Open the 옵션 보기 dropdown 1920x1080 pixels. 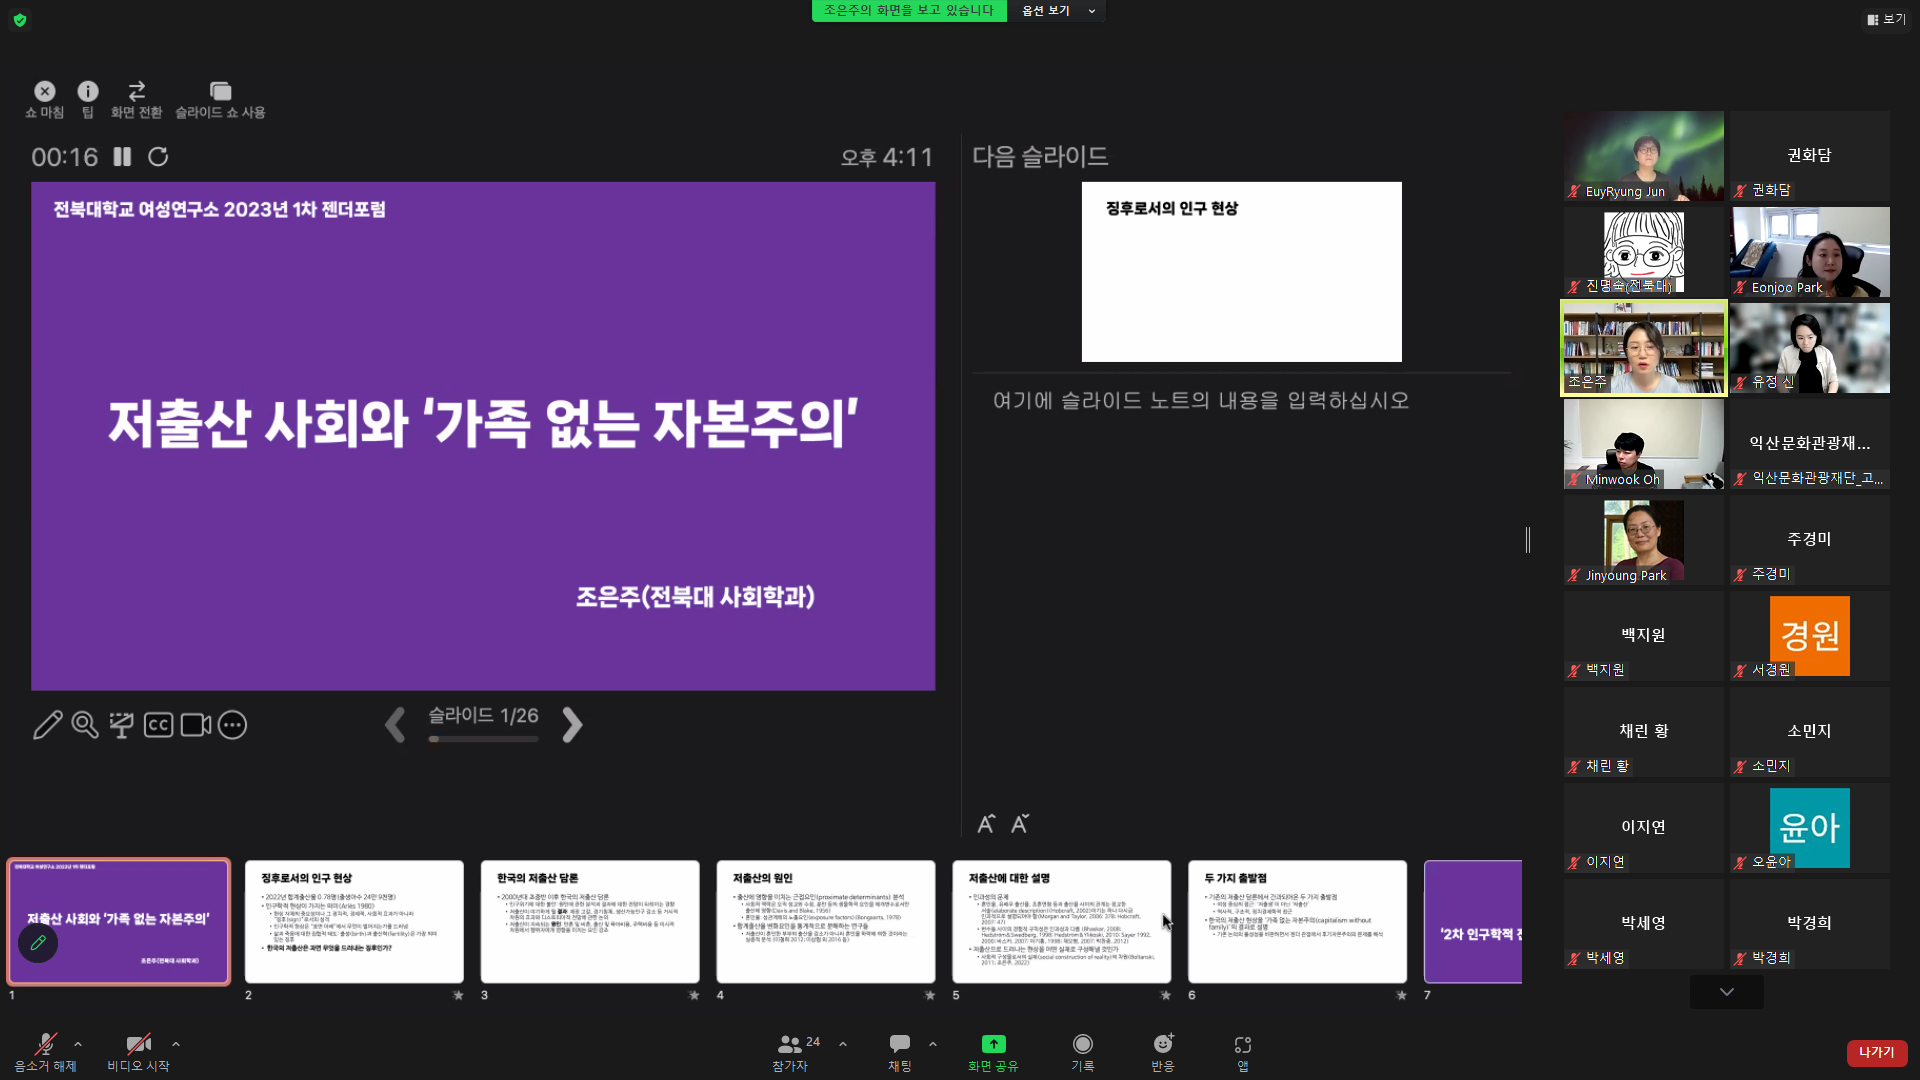coord(1056,11)
